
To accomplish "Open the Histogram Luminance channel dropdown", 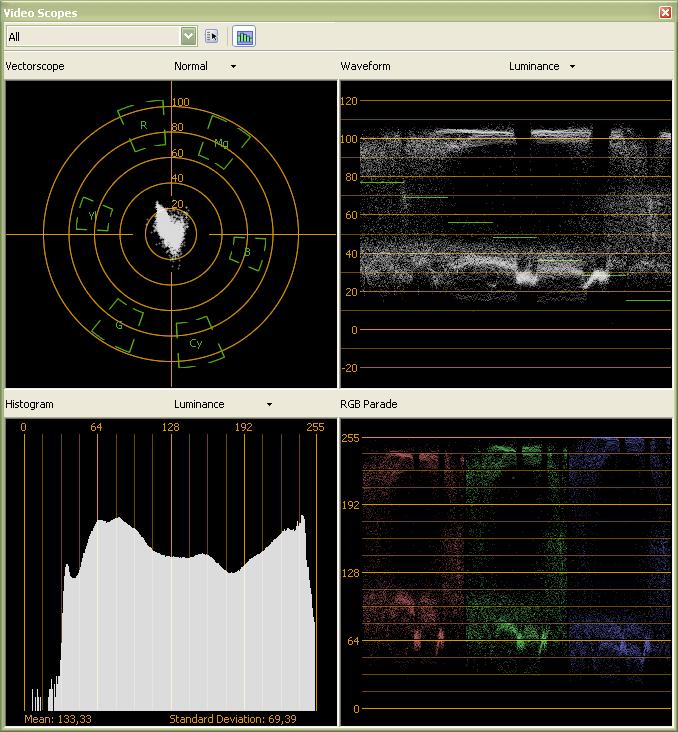I will tap(269, 405).
